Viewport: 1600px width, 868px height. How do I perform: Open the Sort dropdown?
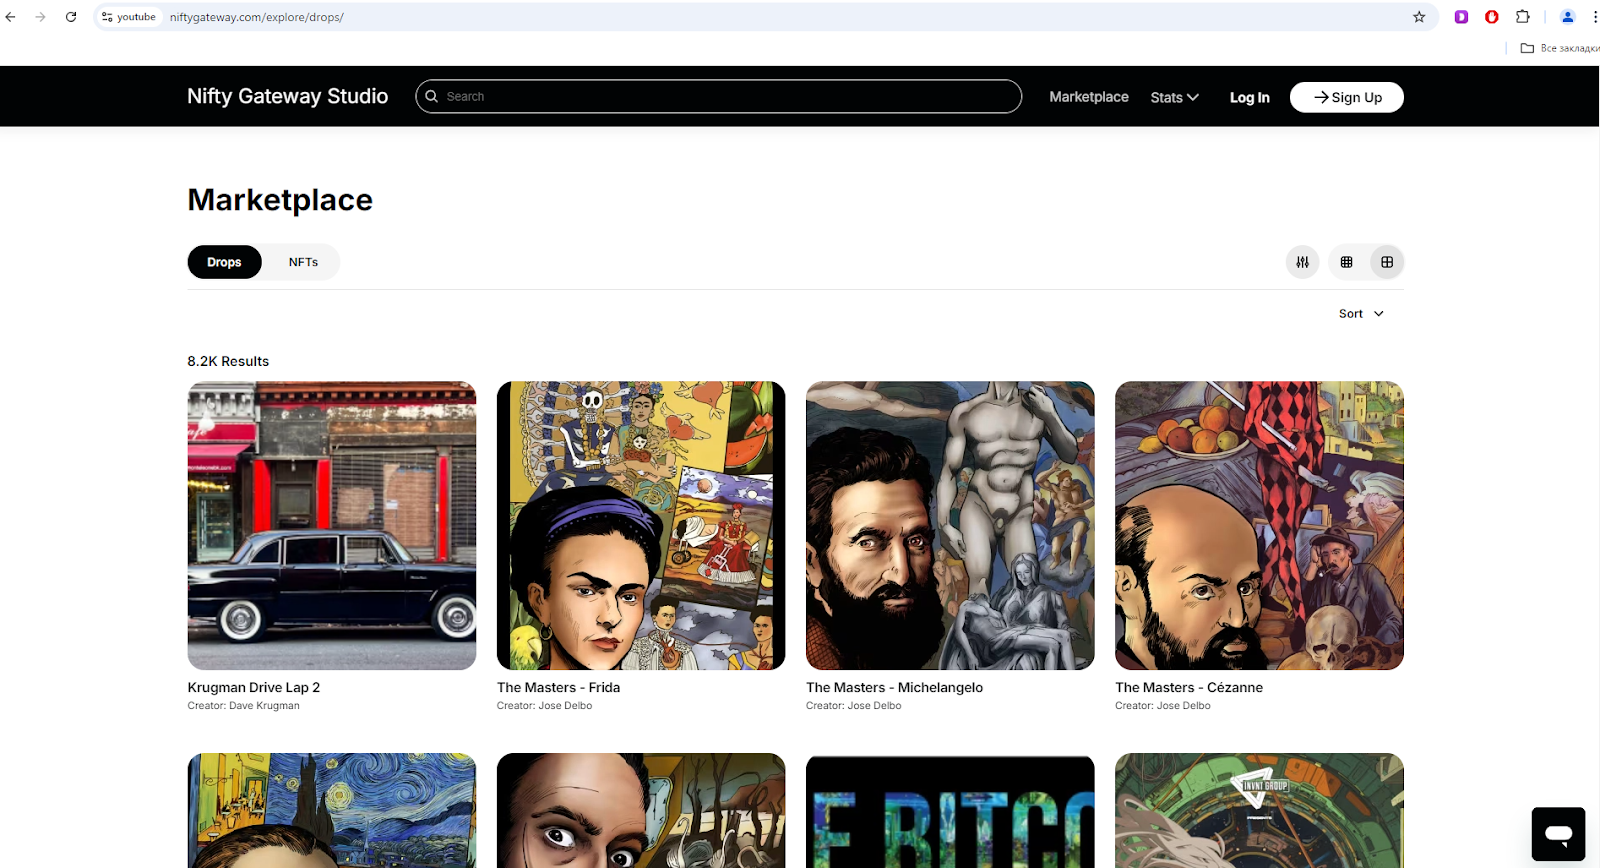(1361, 314)
